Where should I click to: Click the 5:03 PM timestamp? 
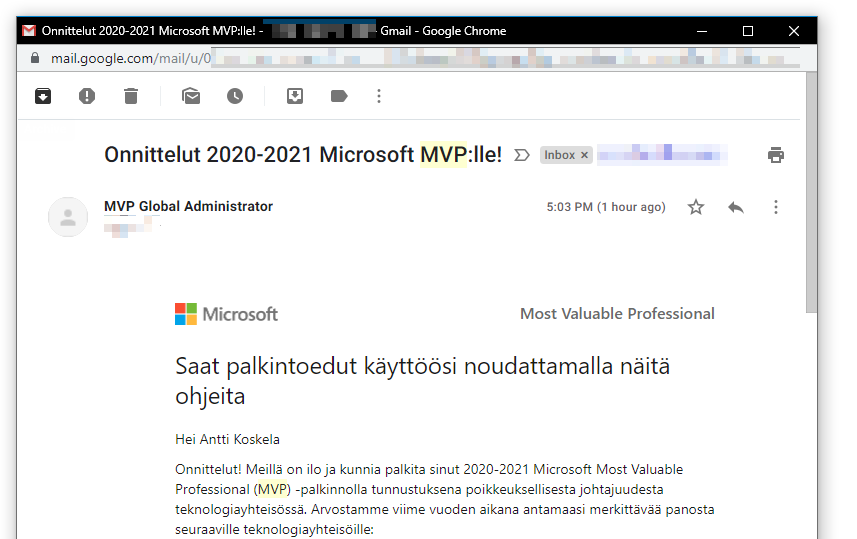coord(606,207)
